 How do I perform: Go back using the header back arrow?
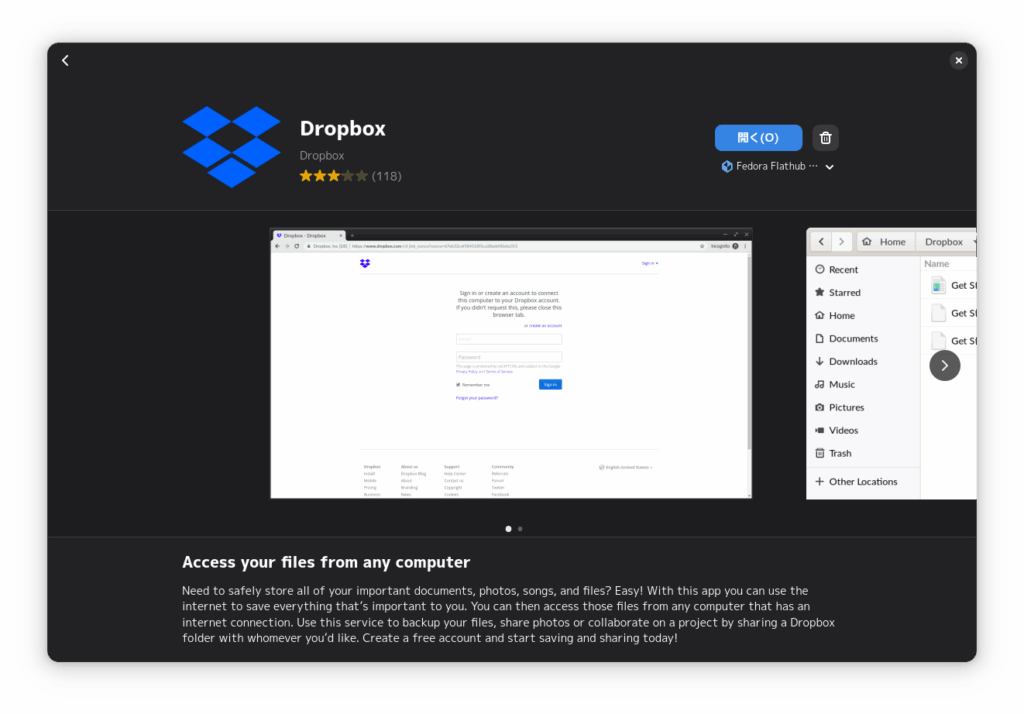pyautogui.click(x=65, y=61)
